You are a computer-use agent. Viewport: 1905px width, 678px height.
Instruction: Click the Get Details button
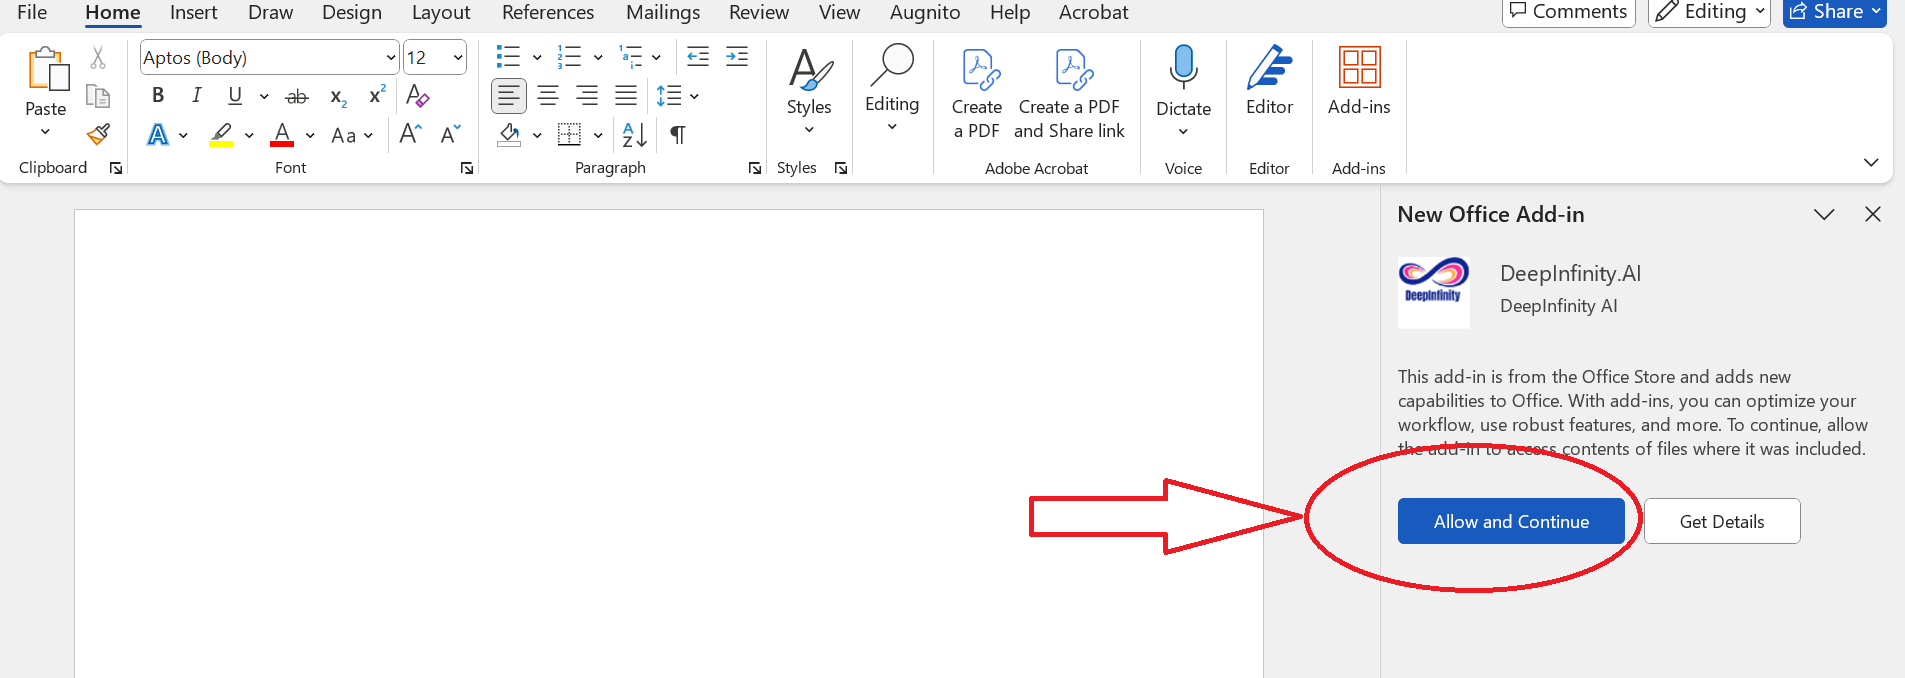[1721, 521]
